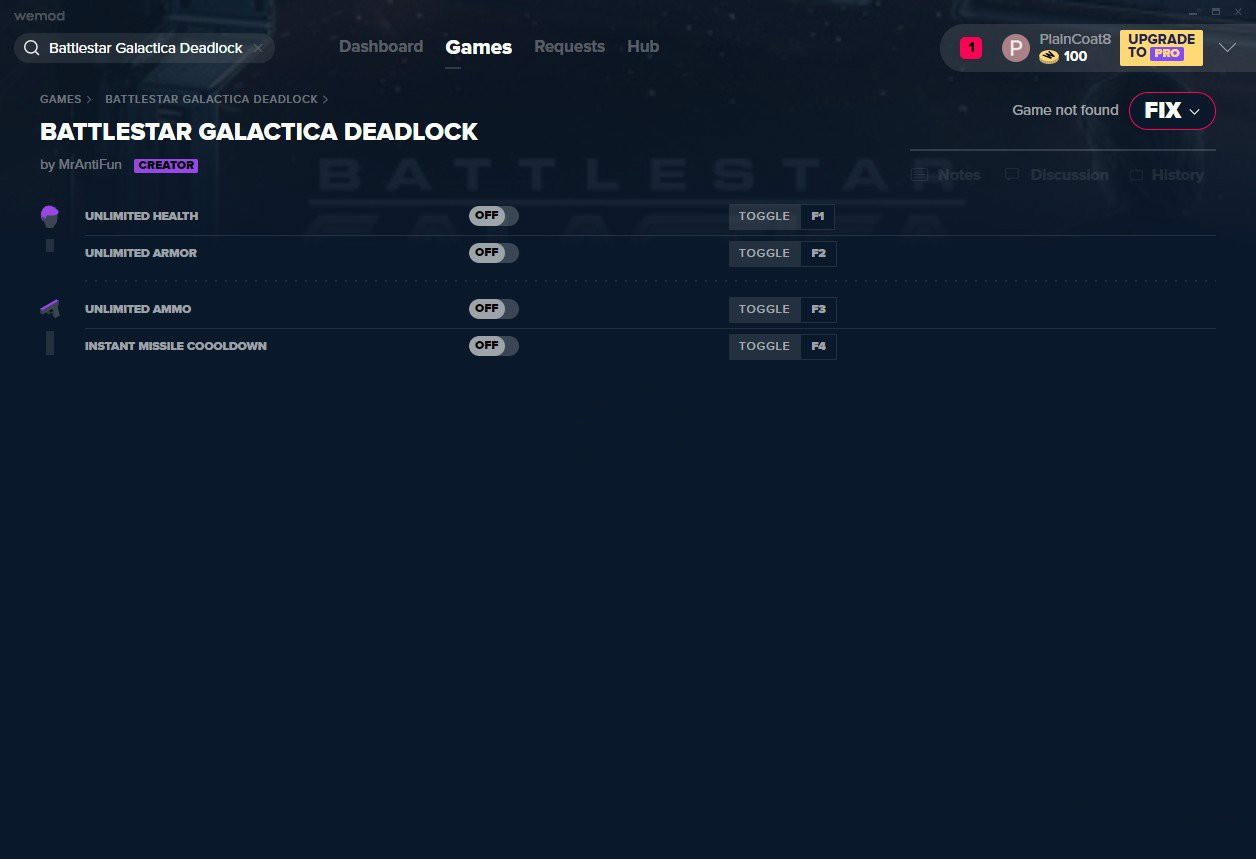
Task: Switch on Unlimited Ammo cheat
Action: 494,309
